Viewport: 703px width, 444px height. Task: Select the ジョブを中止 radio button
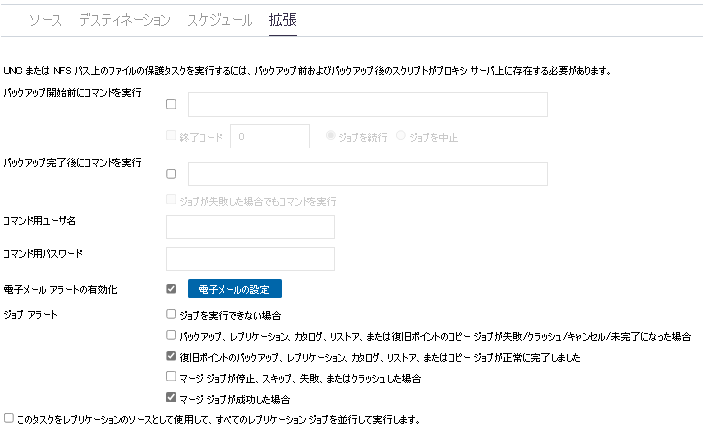401,135
